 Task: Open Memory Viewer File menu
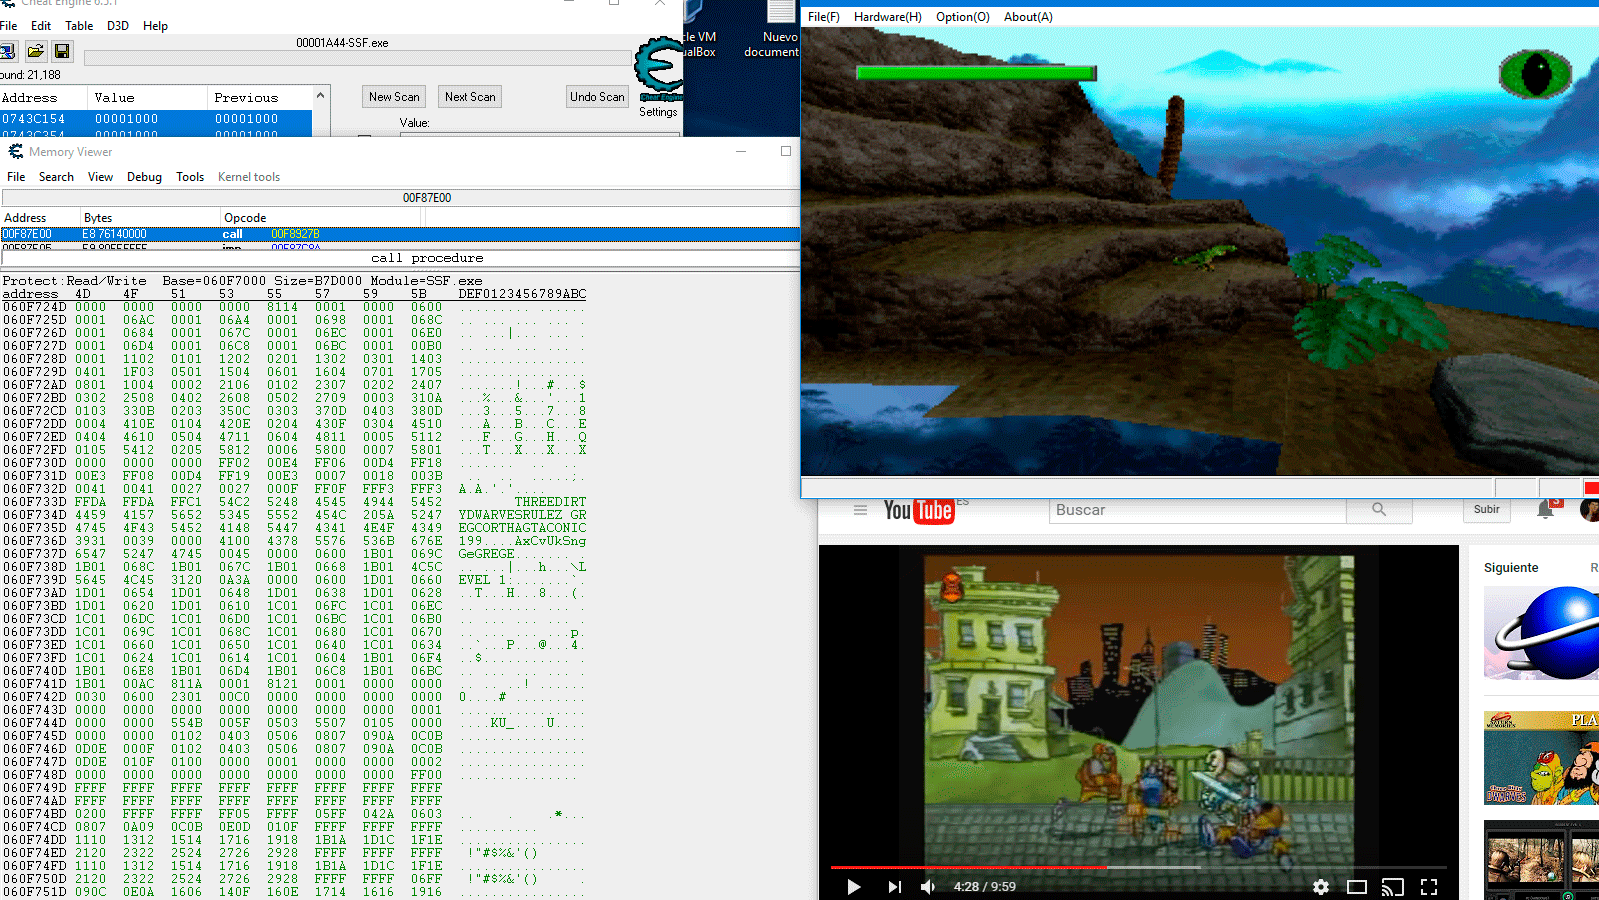pyautogui.click(x=16, y=177)
